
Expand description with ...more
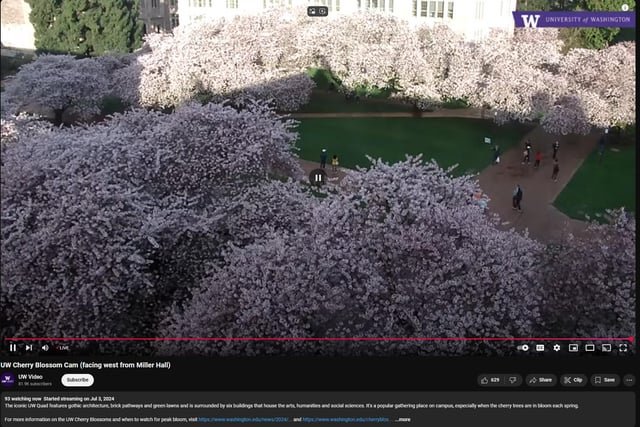[x=403, y=420]
